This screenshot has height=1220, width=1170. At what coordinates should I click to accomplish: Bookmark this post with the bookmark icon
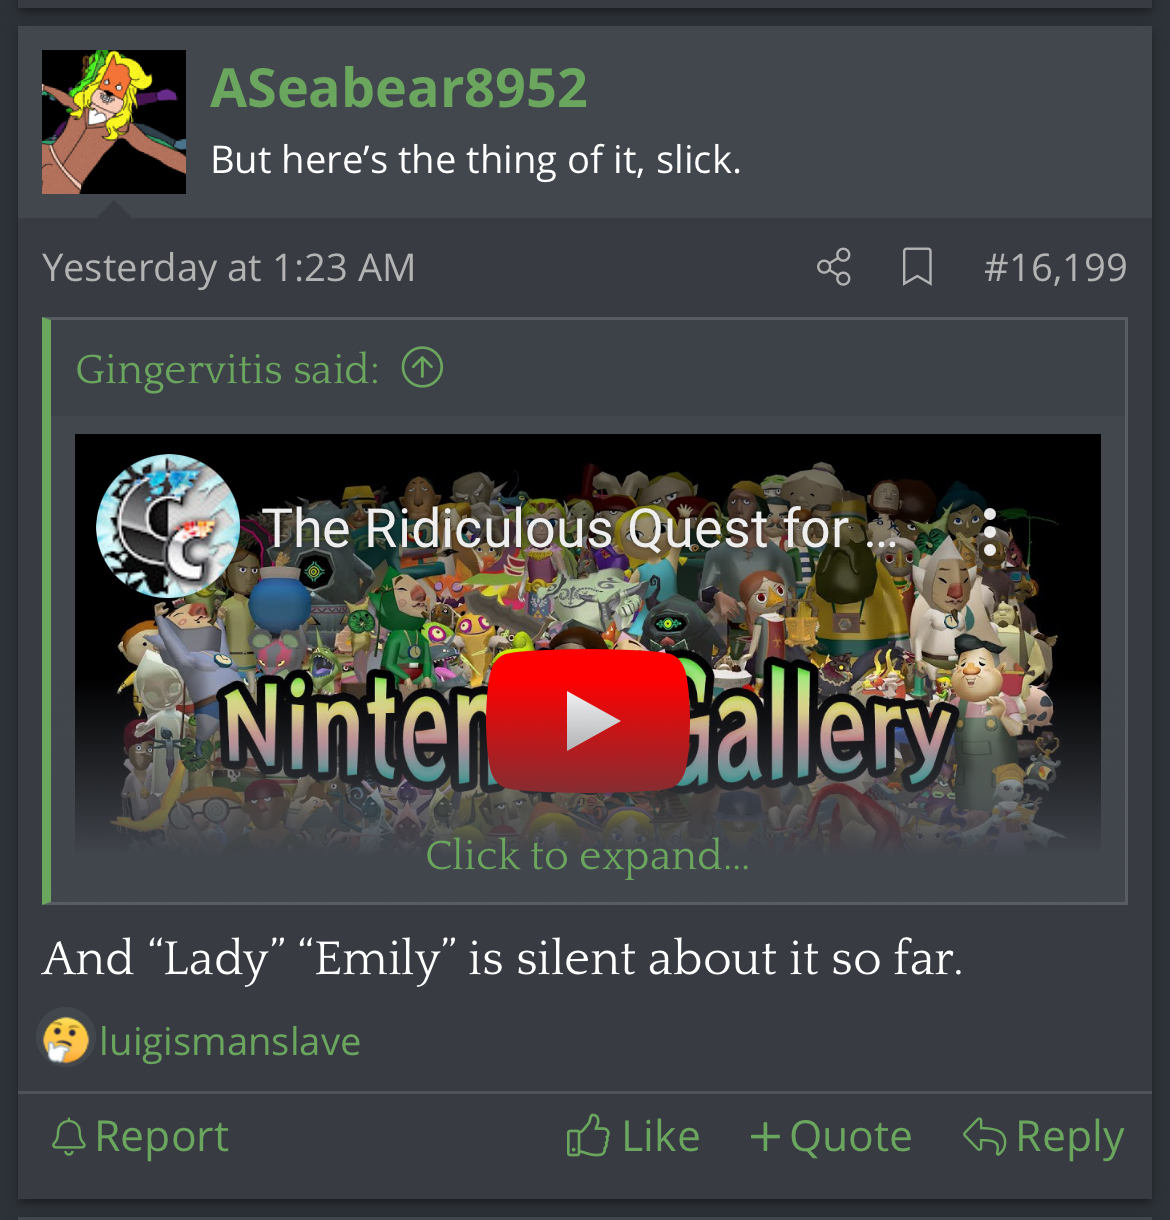pyautogui.click(x=917, y=267)
